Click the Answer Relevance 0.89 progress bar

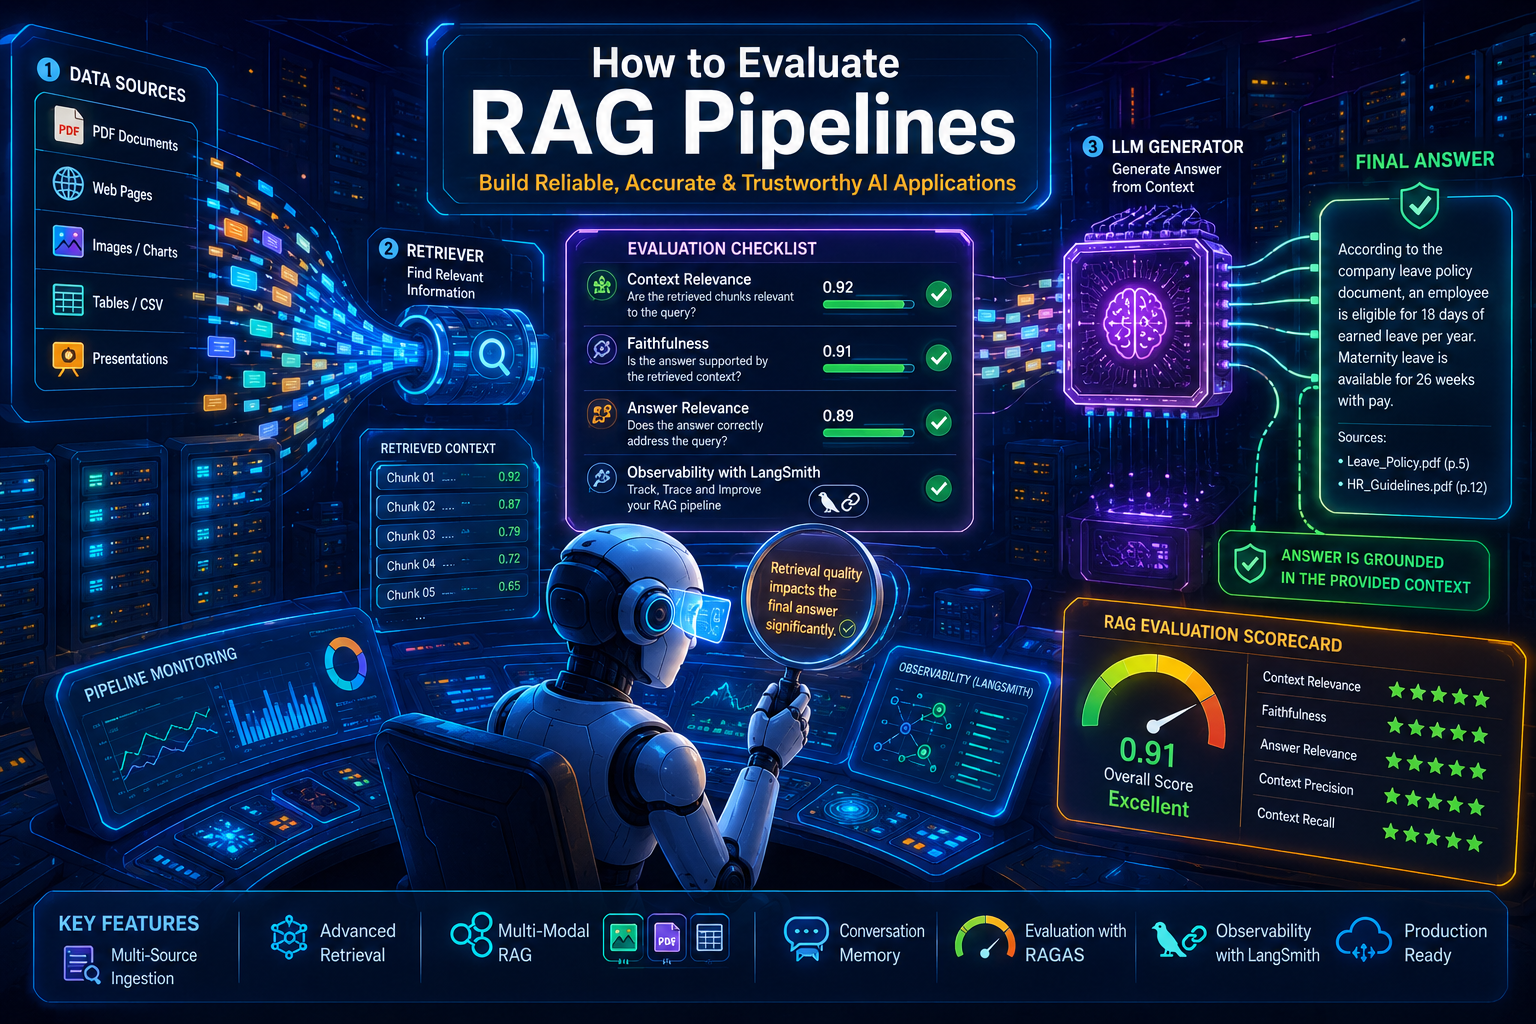868,433
